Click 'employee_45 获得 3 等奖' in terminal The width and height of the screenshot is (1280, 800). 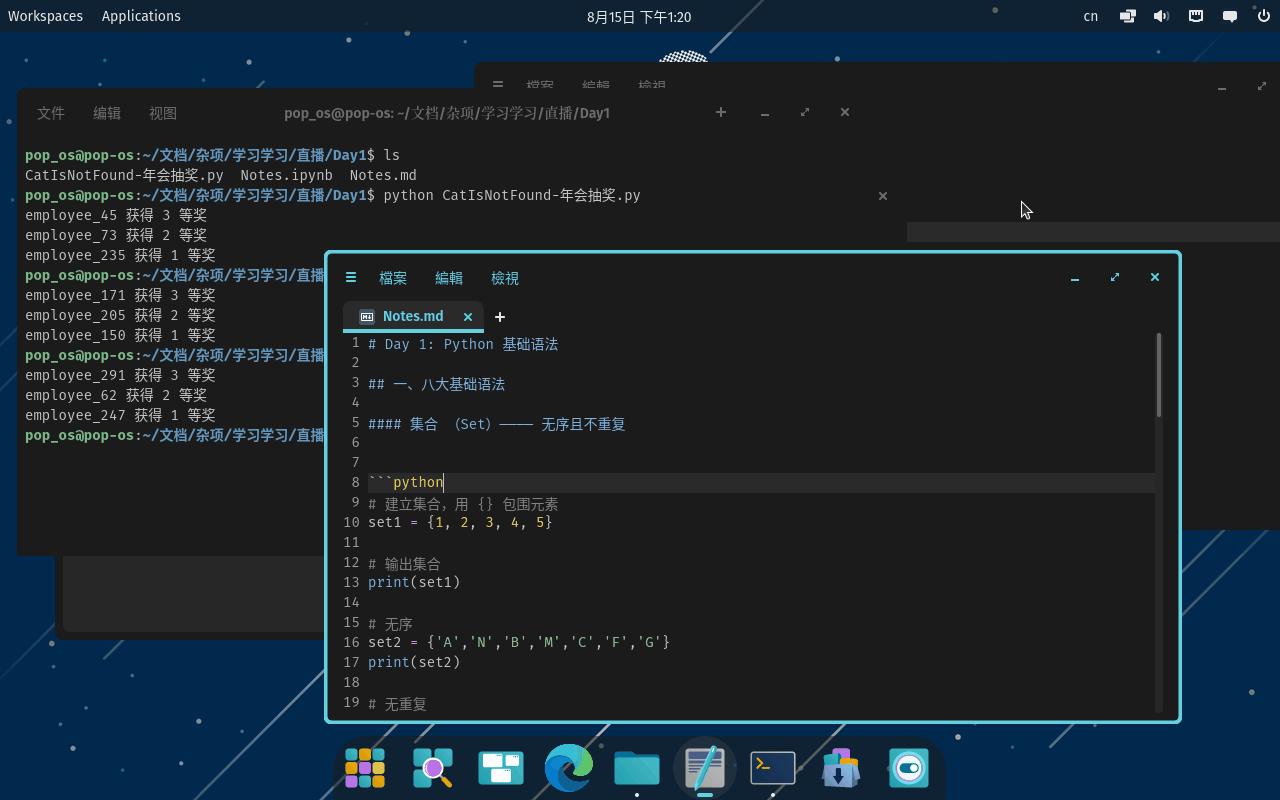[116, 215]
